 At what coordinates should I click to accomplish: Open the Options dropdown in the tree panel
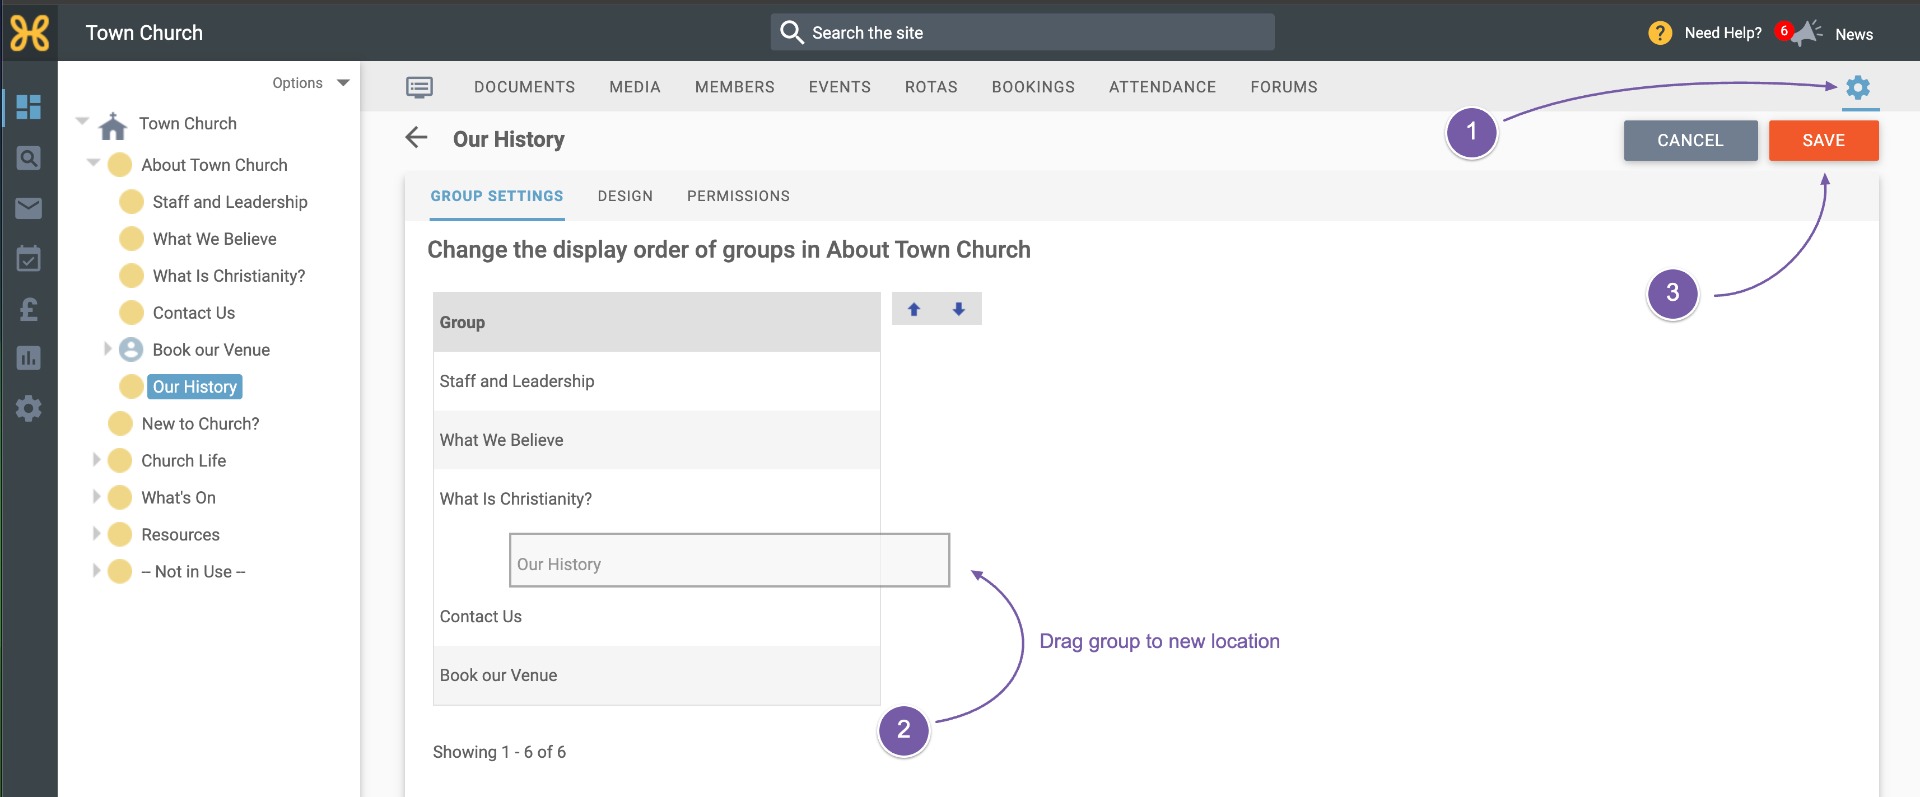[x=311, y=83]
